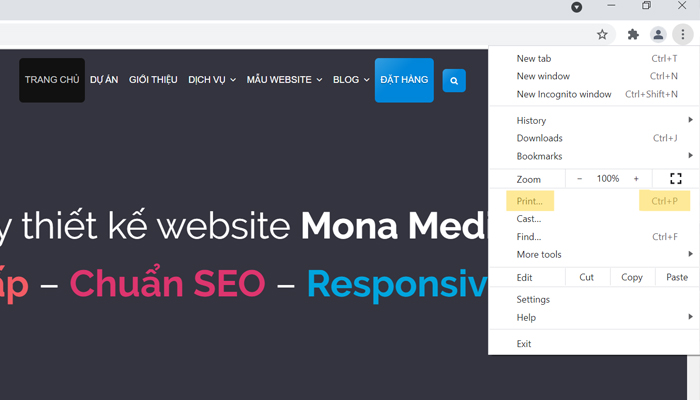The height and width of the screenshot is (400, 700).
Task: Click the Chrome three-dot menu button
Action: (683, 34)
